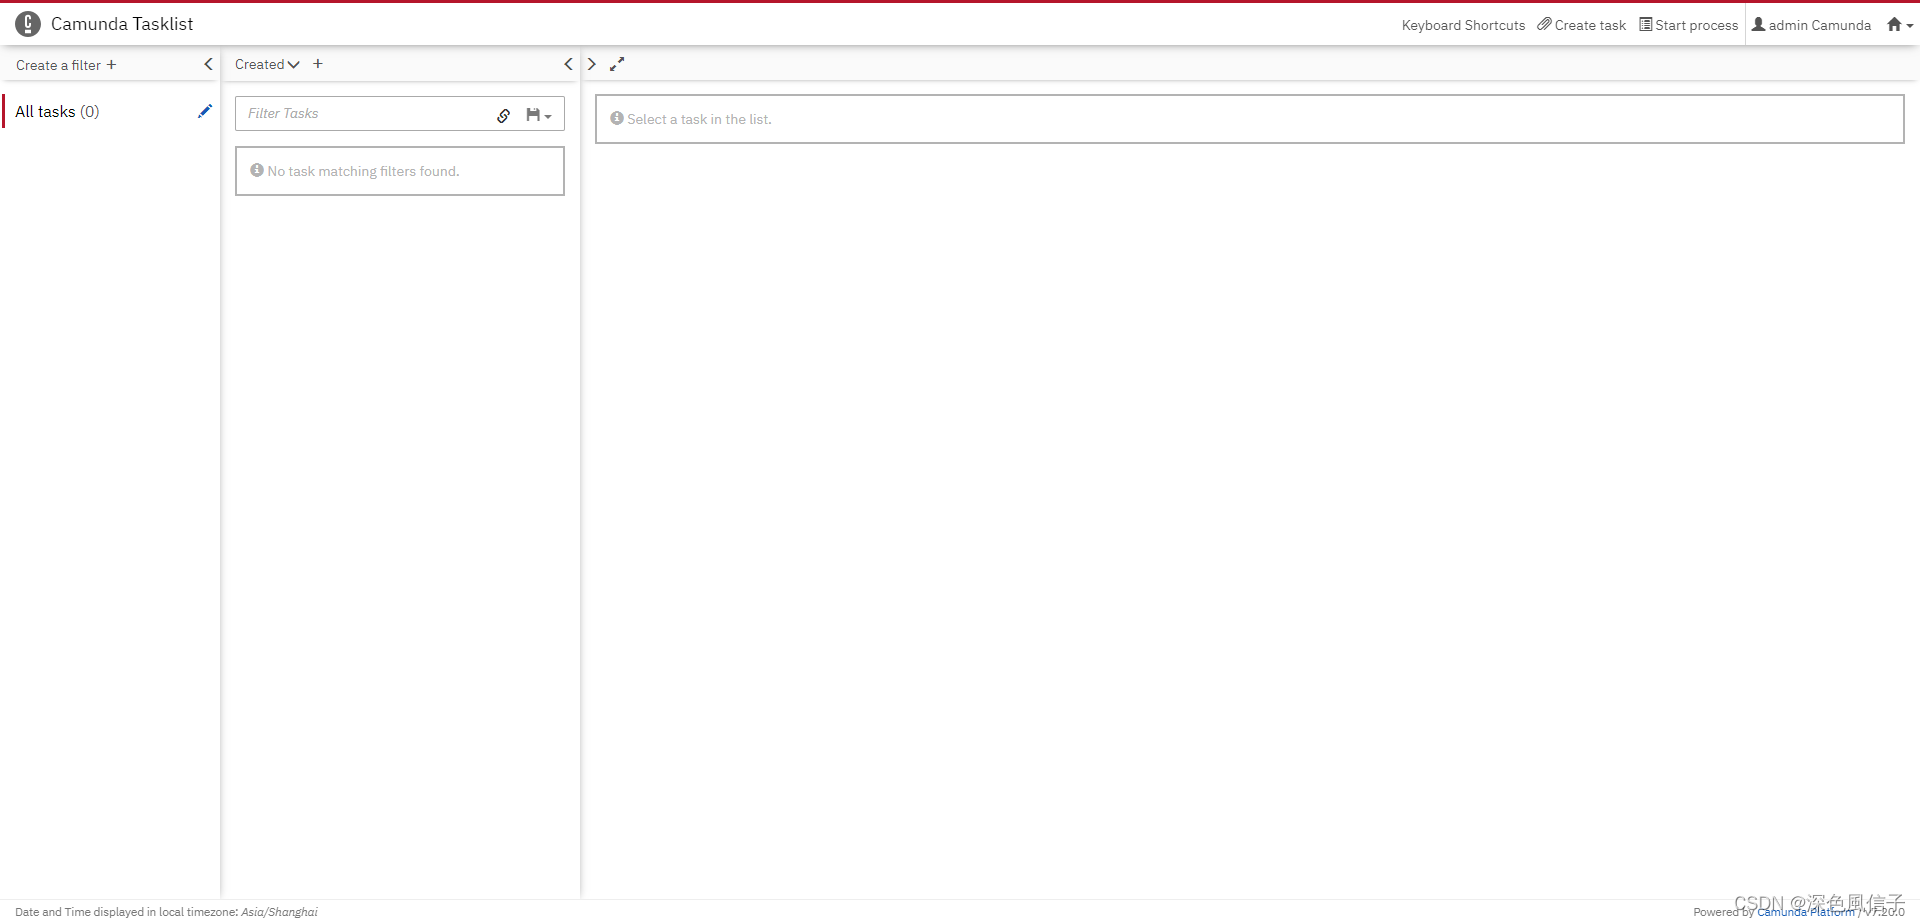
Task: Open Keyboard Shortcuts help
Action: point(1463,25)
